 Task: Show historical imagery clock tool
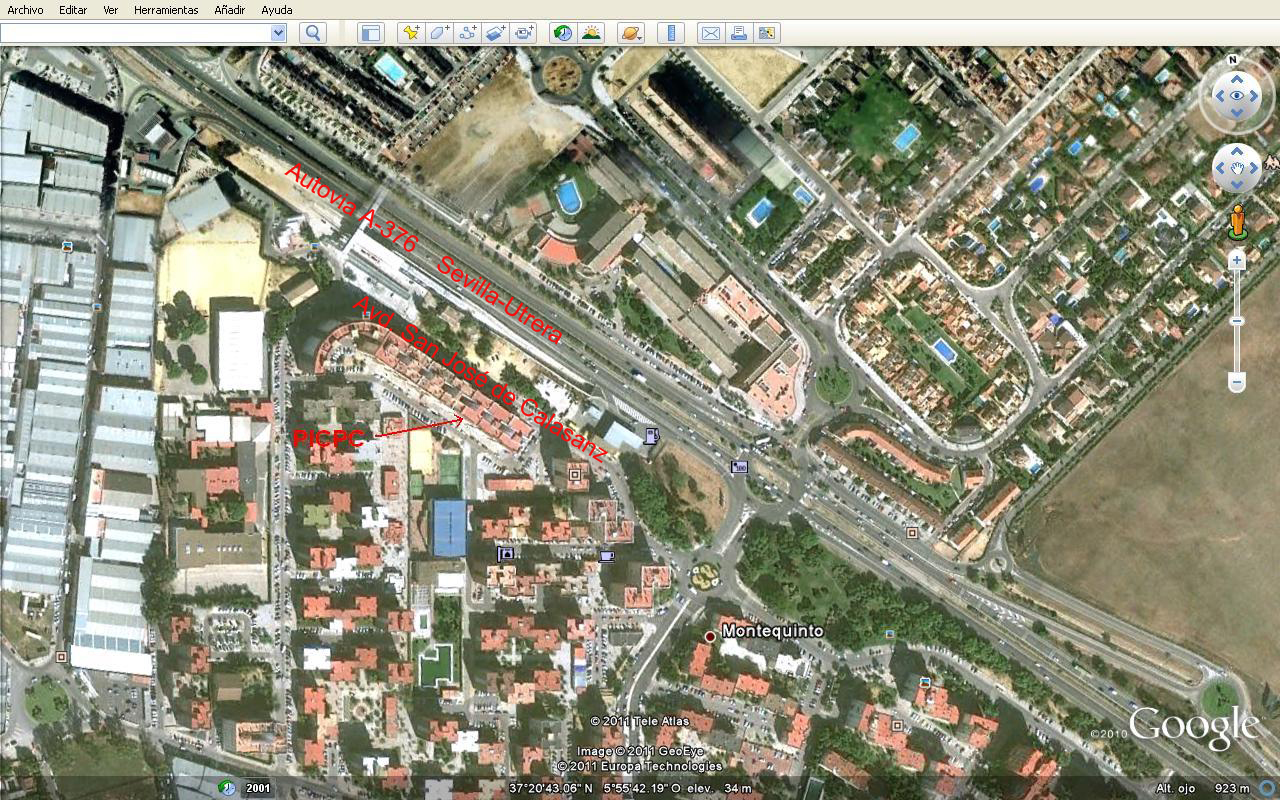click(x=563, y=33)
